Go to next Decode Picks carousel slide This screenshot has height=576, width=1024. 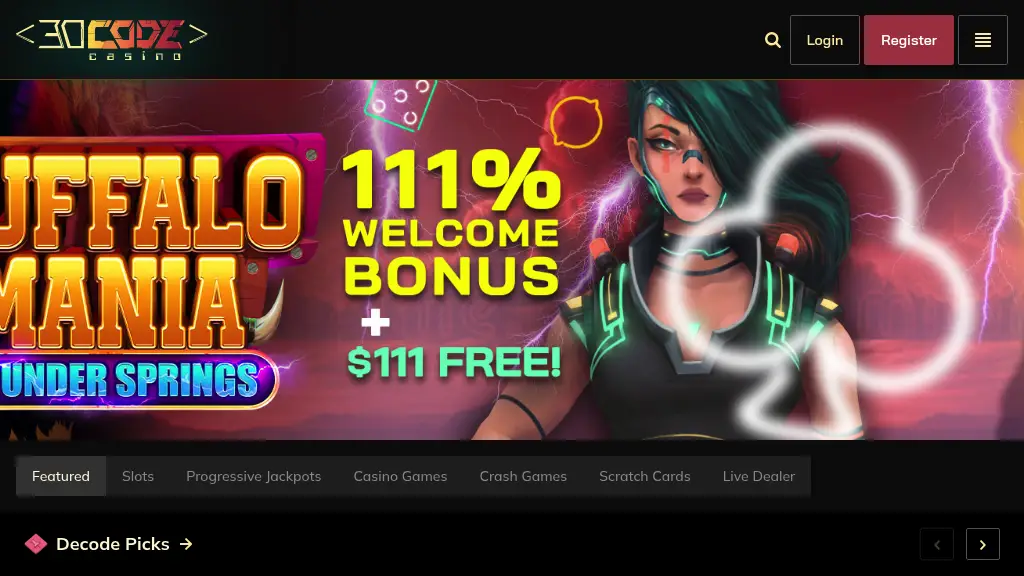[x=982, y=544]
